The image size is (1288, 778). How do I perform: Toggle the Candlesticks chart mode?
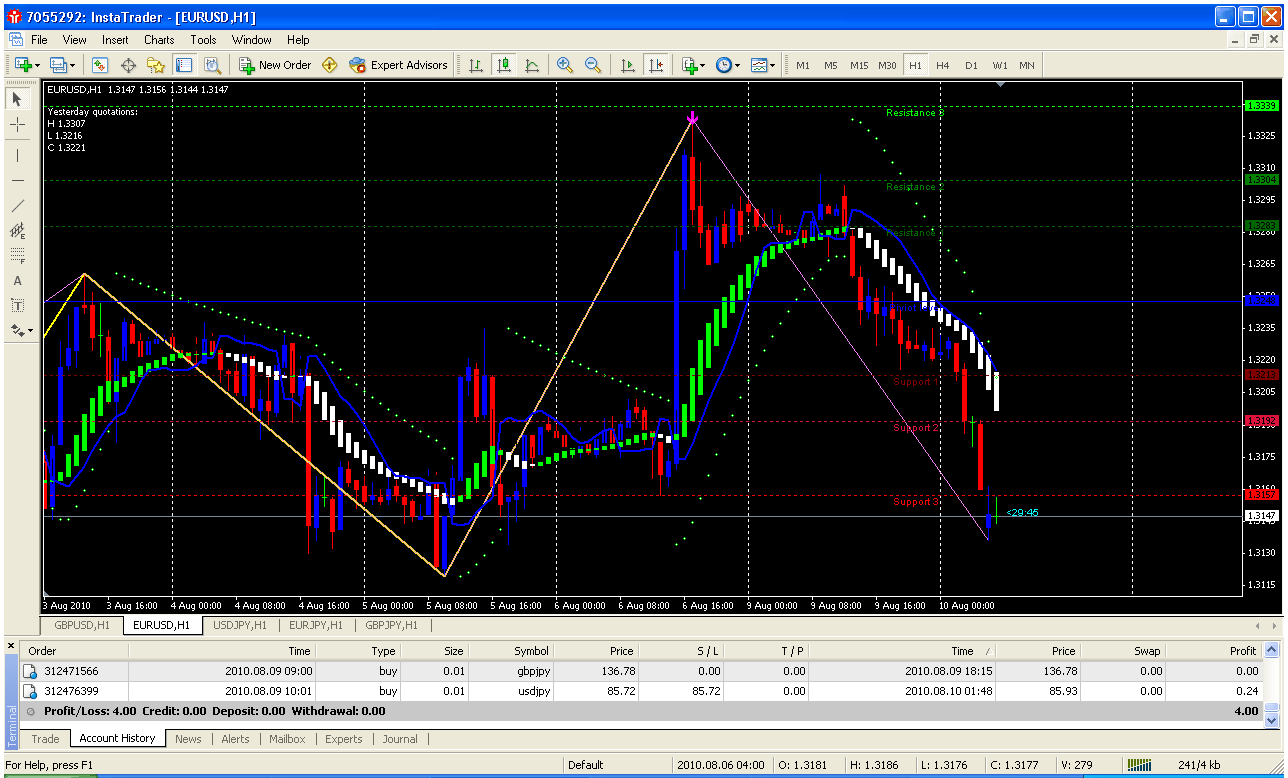(x=504, y=65)
